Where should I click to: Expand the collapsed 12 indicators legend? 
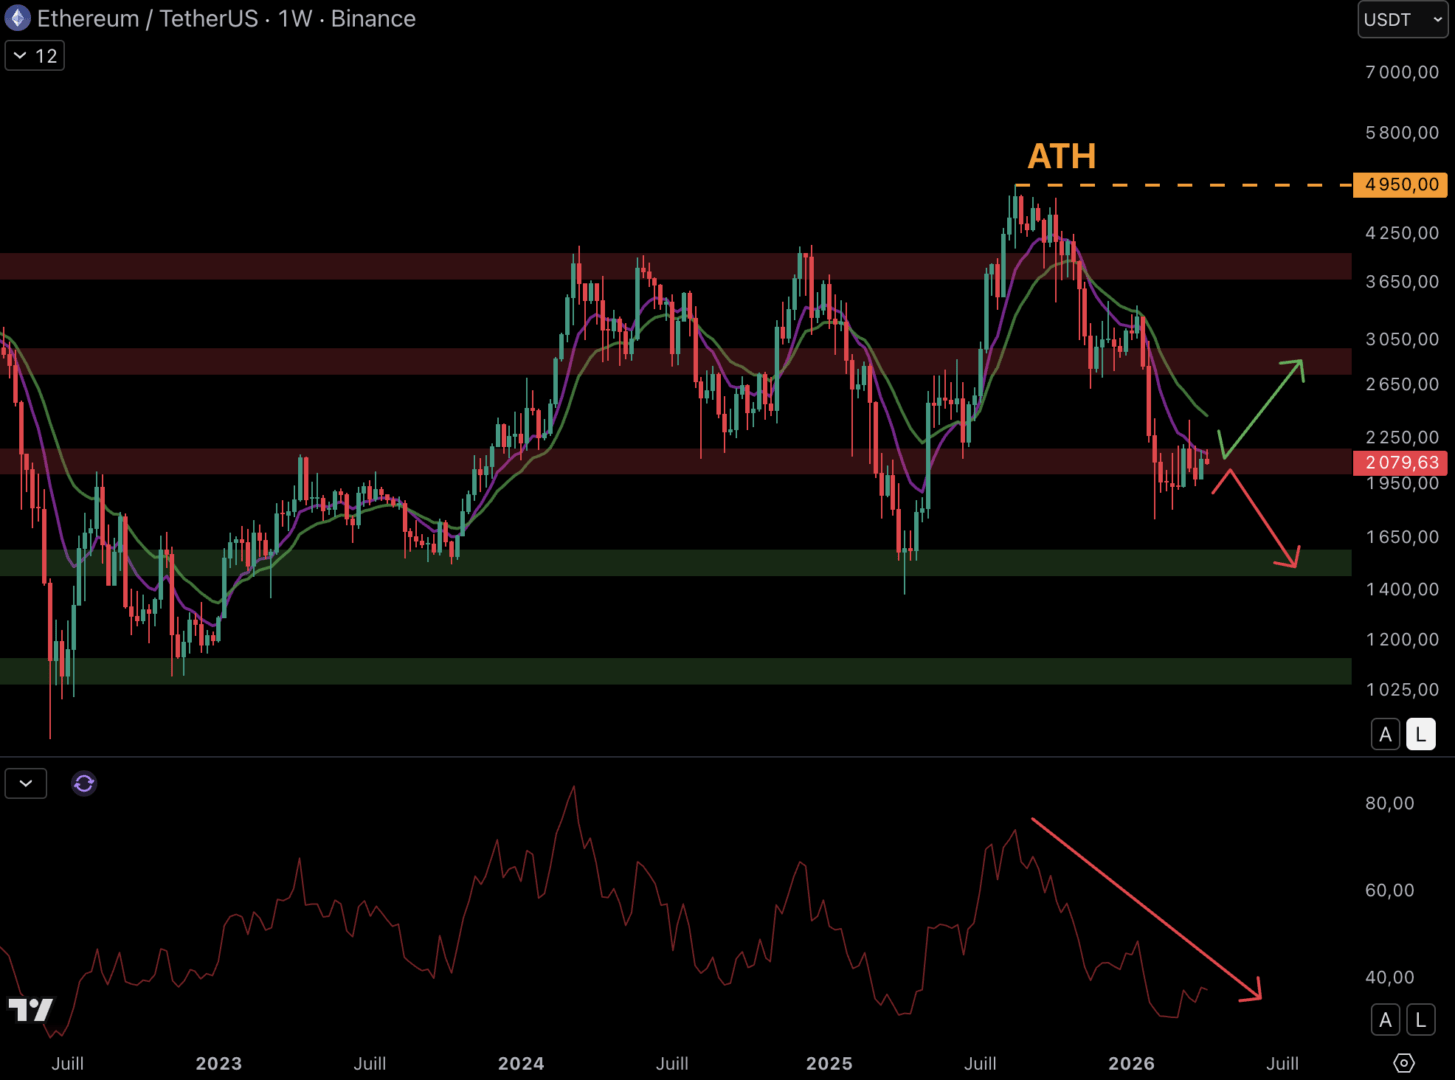(35, 56)
